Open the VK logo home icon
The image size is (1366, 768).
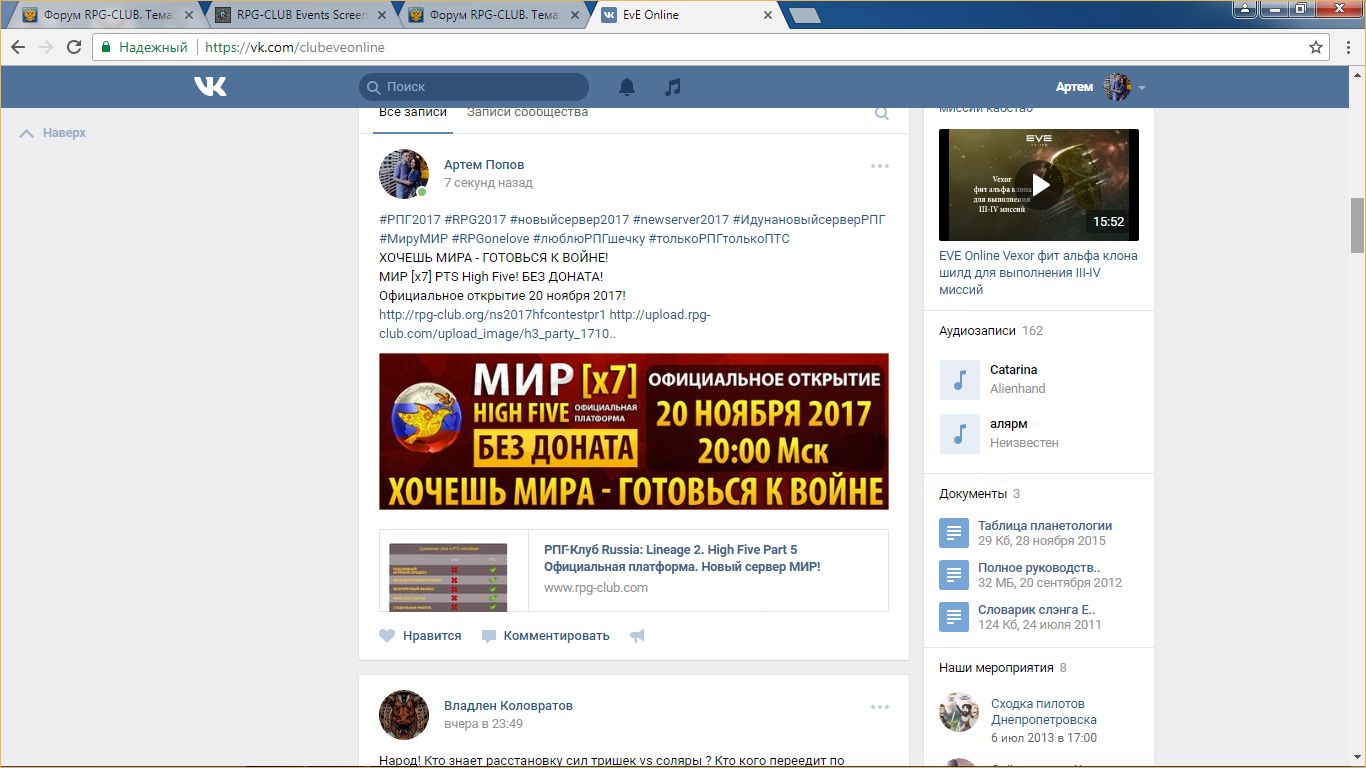click(x=210, y=87)
